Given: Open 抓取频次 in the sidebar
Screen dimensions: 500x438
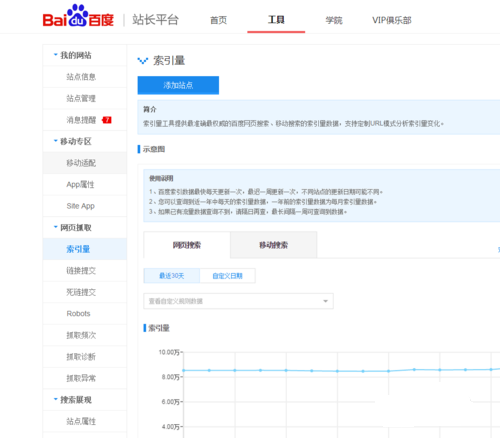Looking at the screenshot, I should pyautogui.click(x=85, y=335).
